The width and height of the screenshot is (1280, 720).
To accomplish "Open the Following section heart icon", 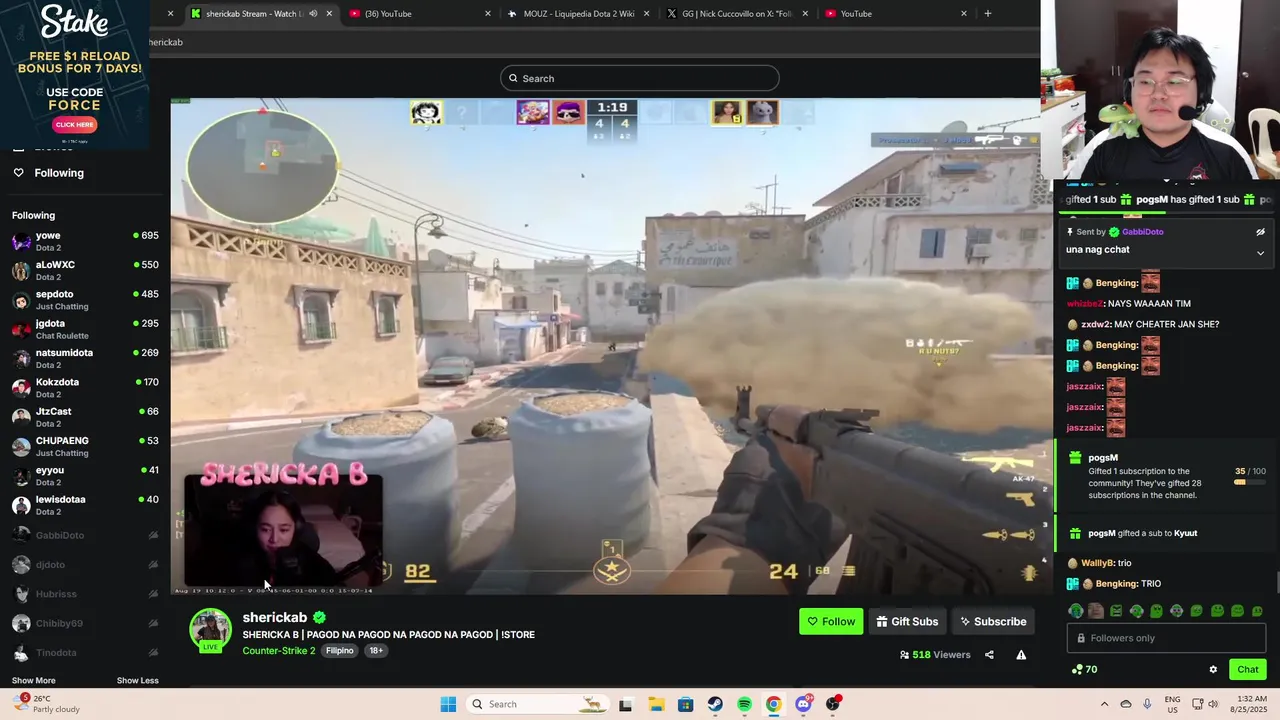I will [18, 173].
